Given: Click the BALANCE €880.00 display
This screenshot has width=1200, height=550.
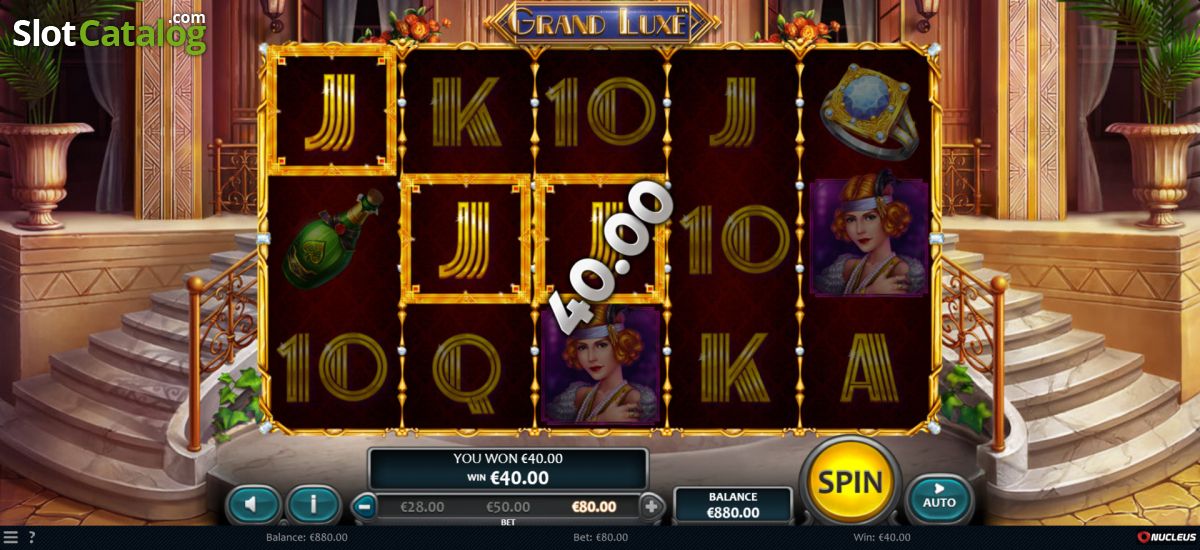Looking at the screenshot, I should pos(734,505).
